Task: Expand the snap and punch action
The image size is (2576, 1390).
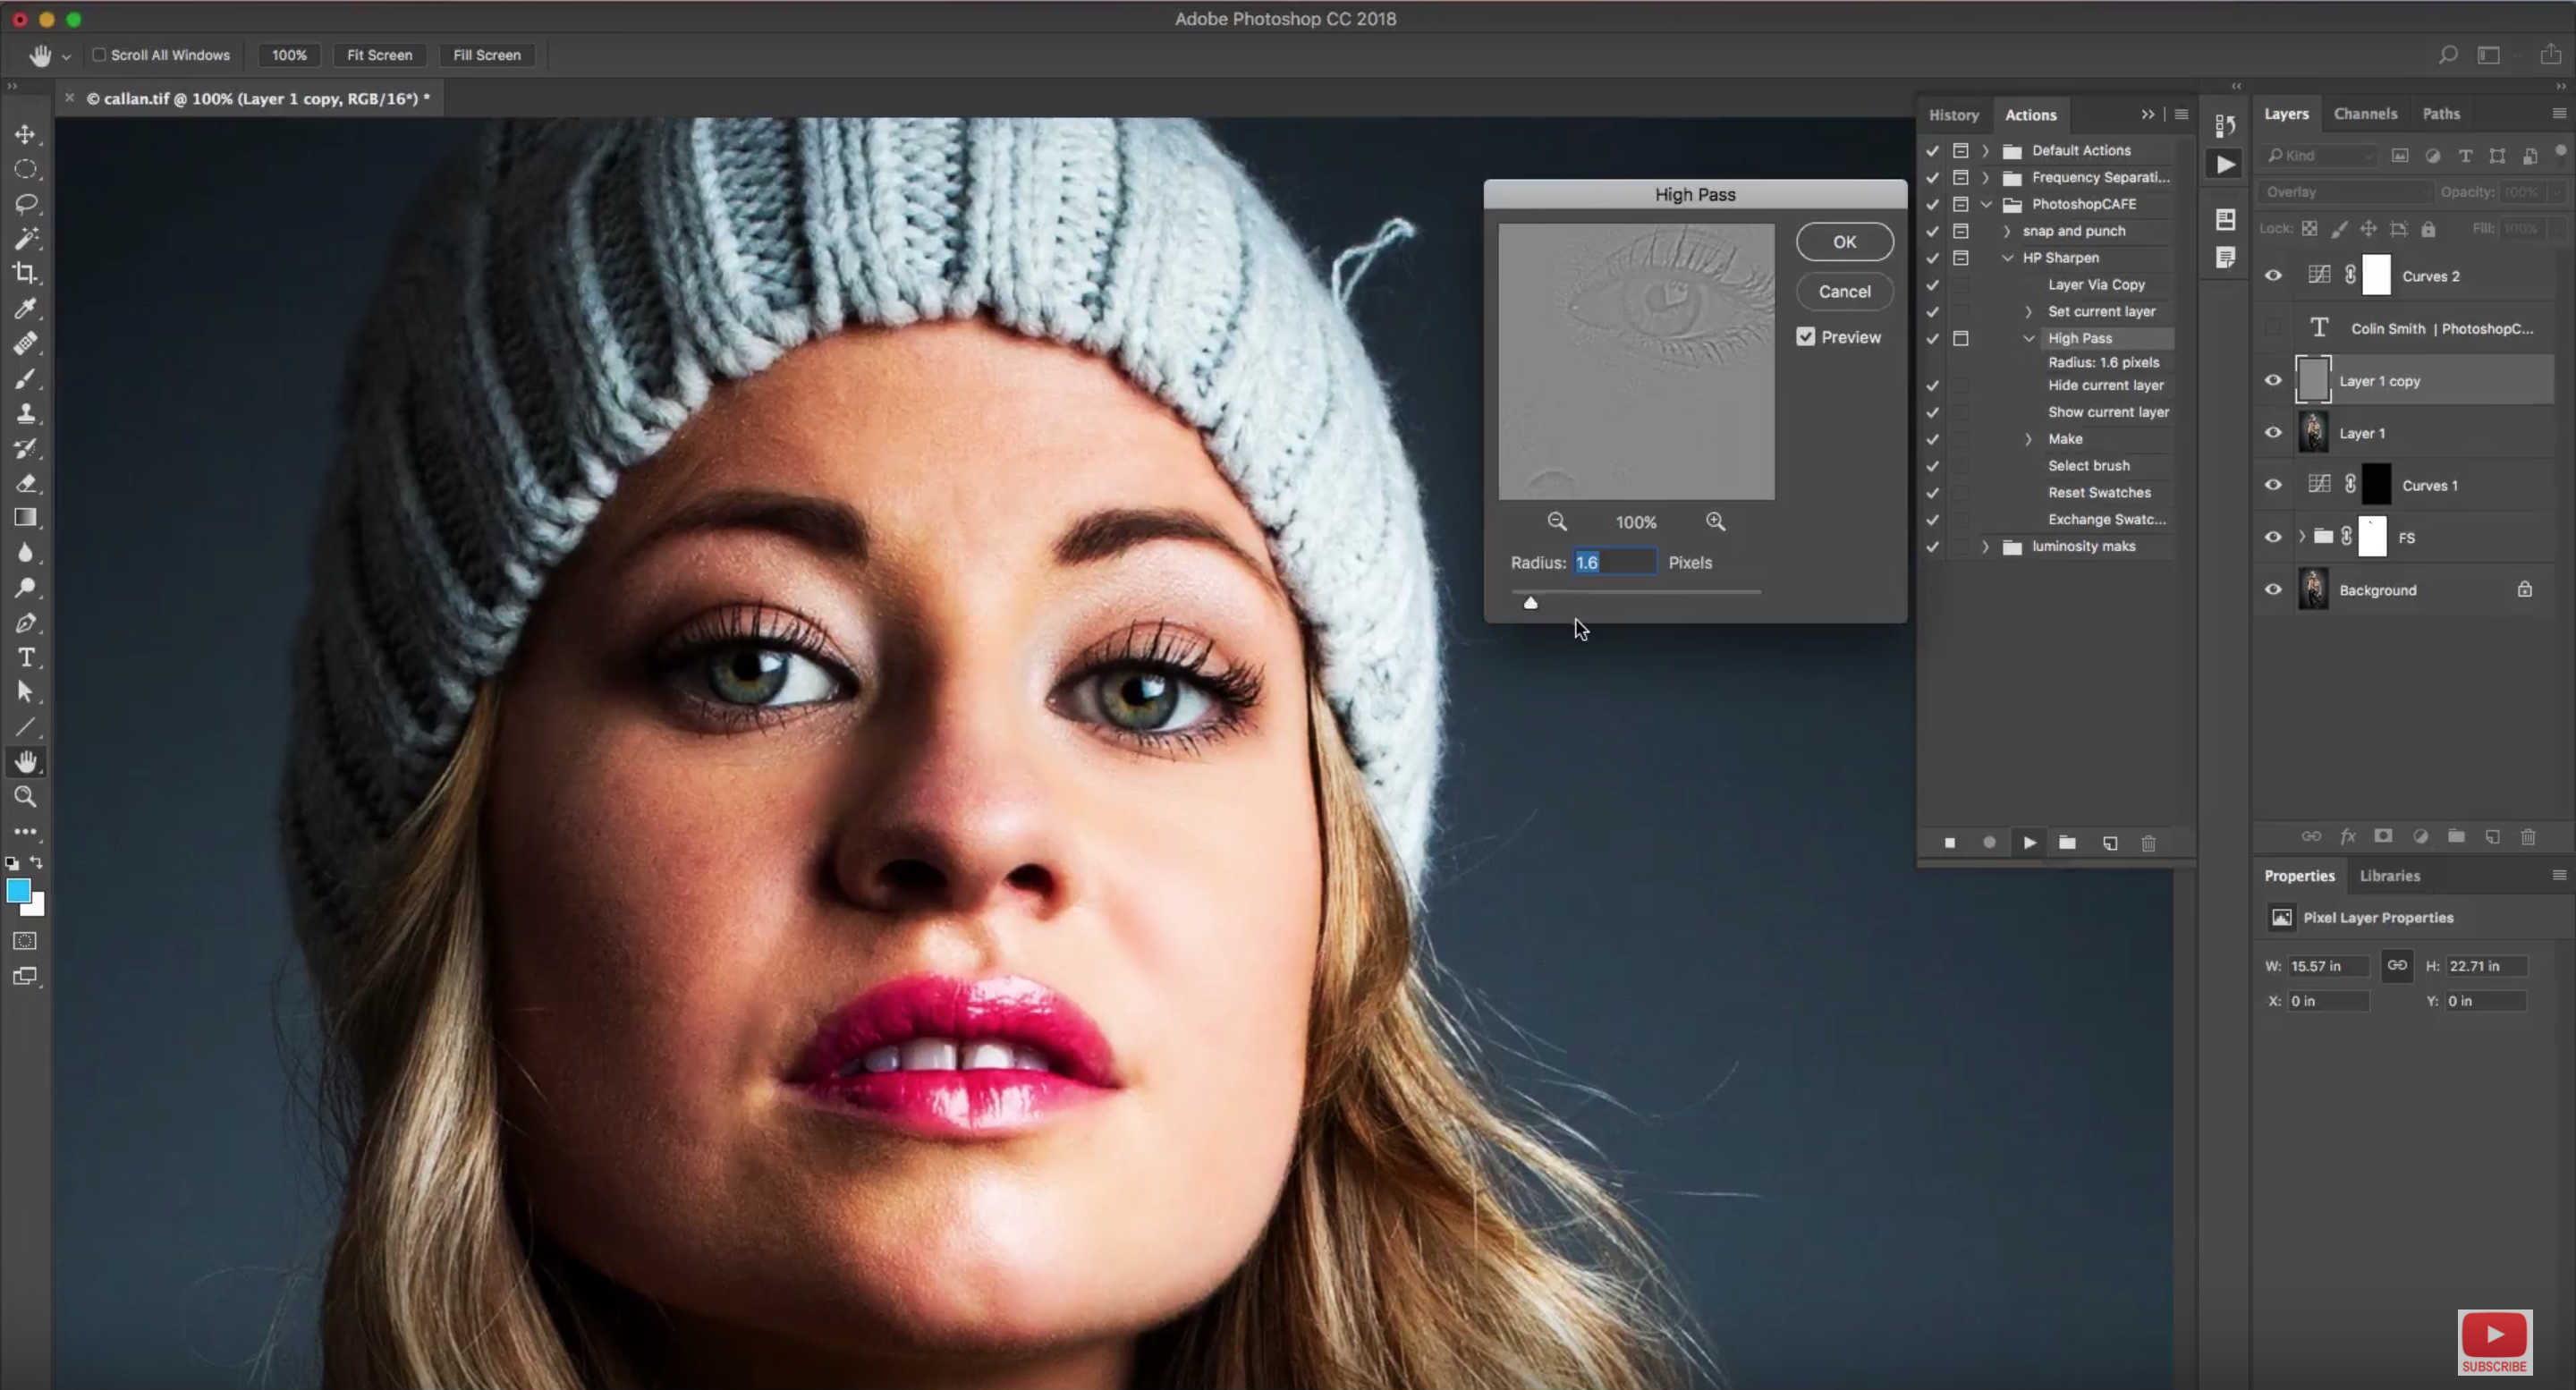Action: click(x=2007, y=231)
